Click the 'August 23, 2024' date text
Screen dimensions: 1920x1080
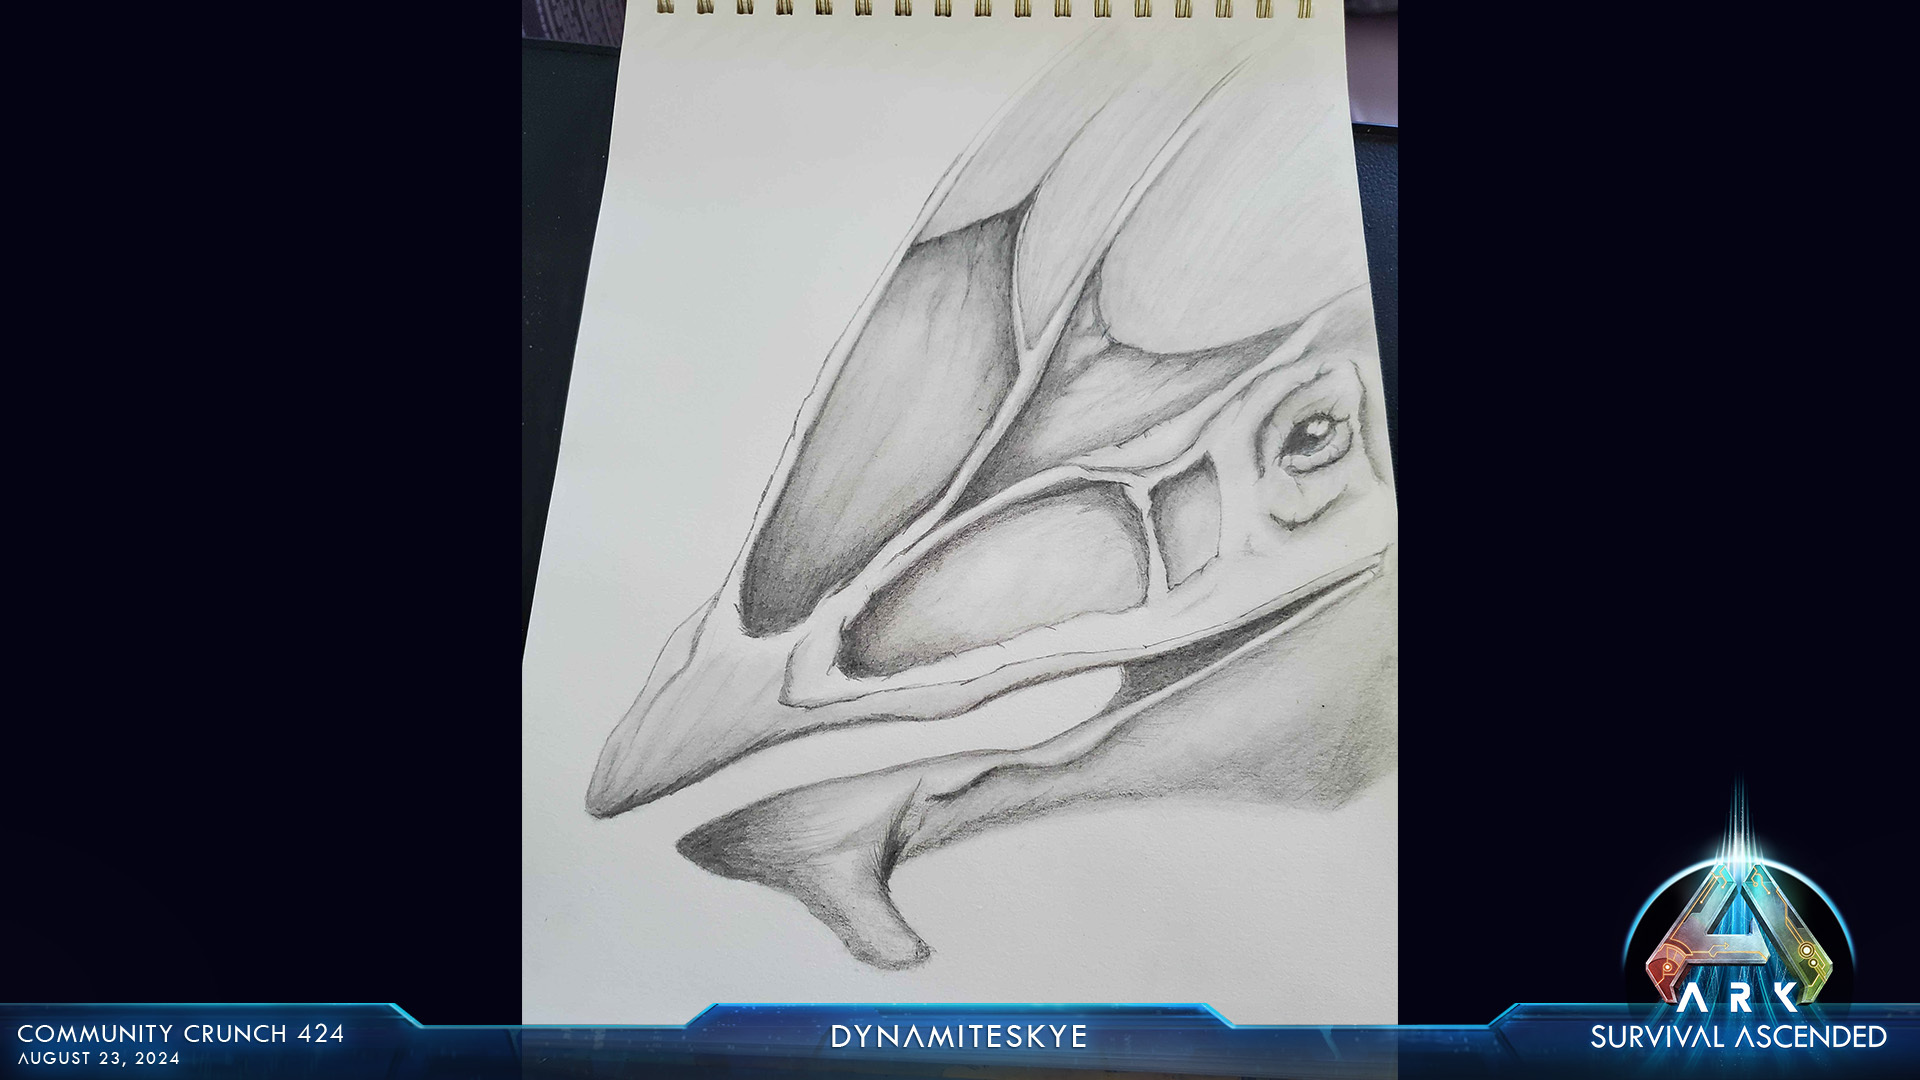tap(99, 1058)
